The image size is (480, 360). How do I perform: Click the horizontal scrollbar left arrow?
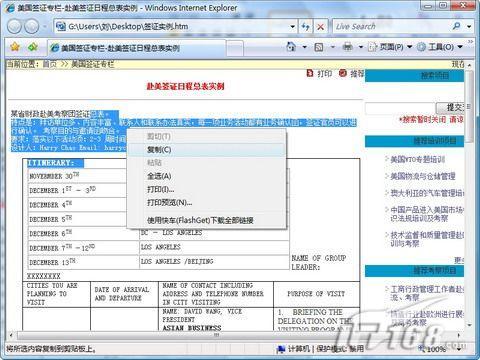[11, 335]
